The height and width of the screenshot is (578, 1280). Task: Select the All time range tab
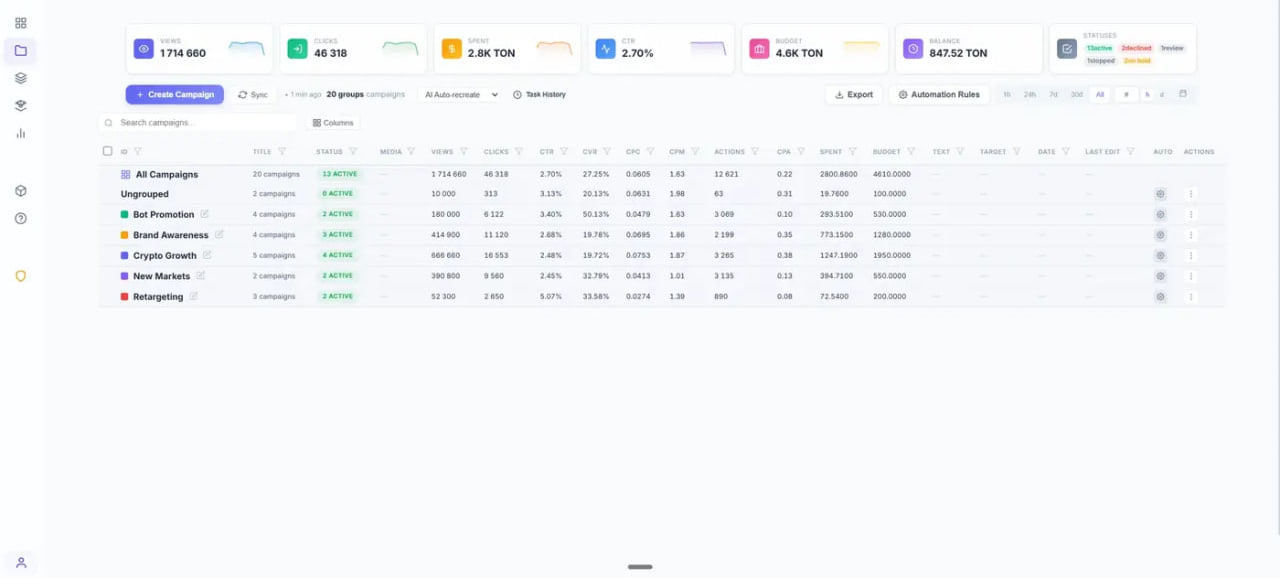click(1100, 94)
